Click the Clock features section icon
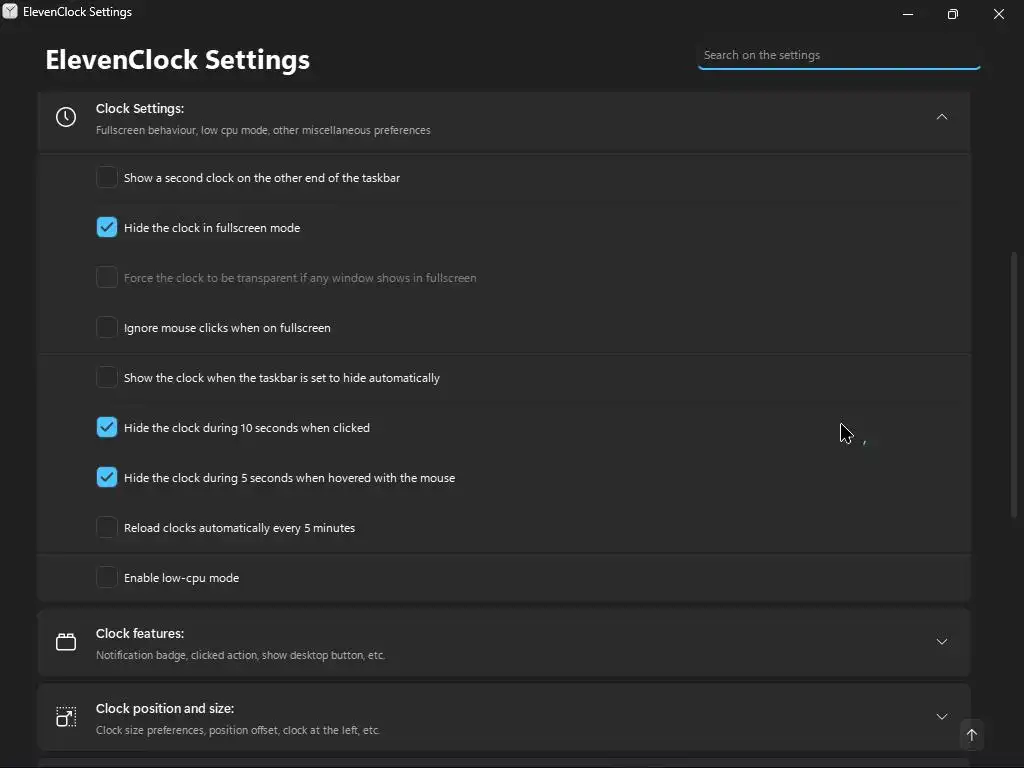The width and height of the screenshot is (1024, 768). (66, 642)
